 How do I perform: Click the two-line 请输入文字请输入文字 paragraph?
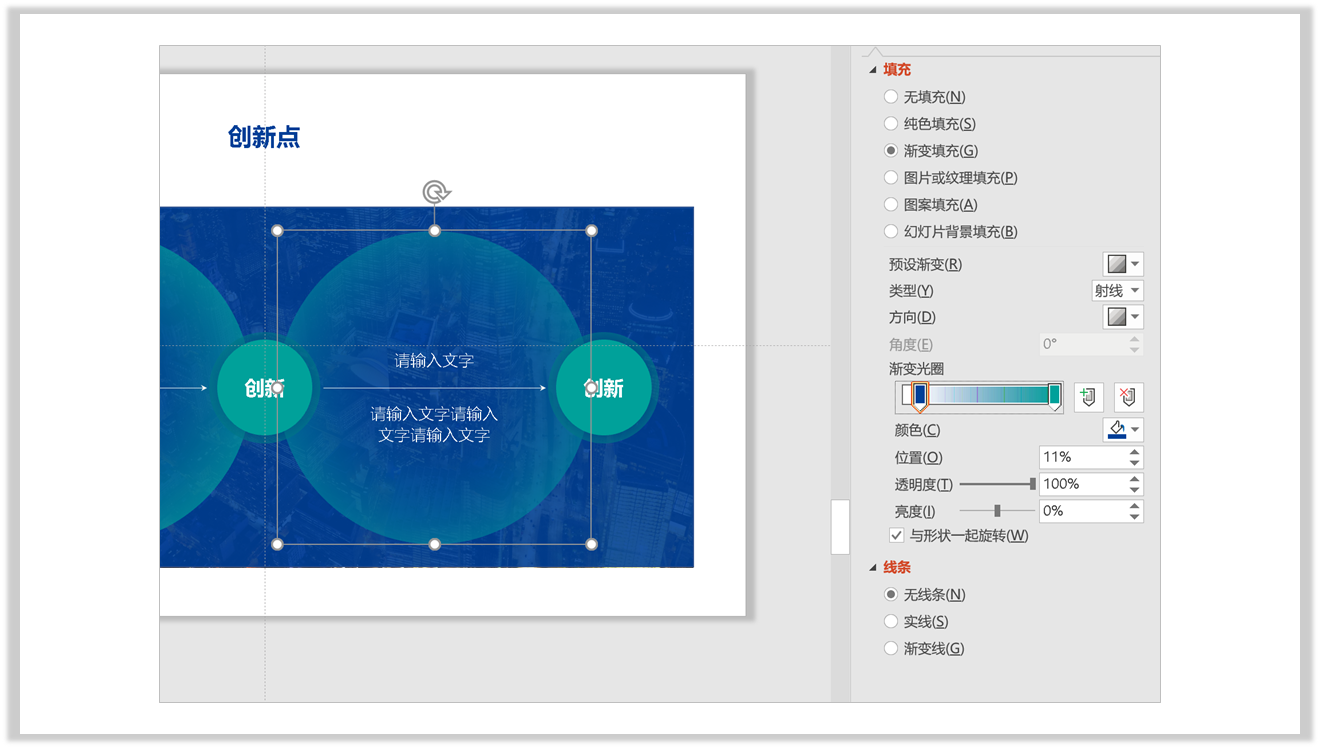[434, 425]
